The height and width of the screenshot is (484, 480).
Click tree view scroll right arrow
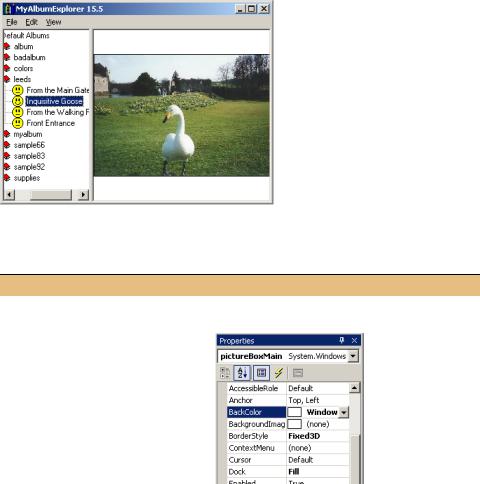(83, 195)
